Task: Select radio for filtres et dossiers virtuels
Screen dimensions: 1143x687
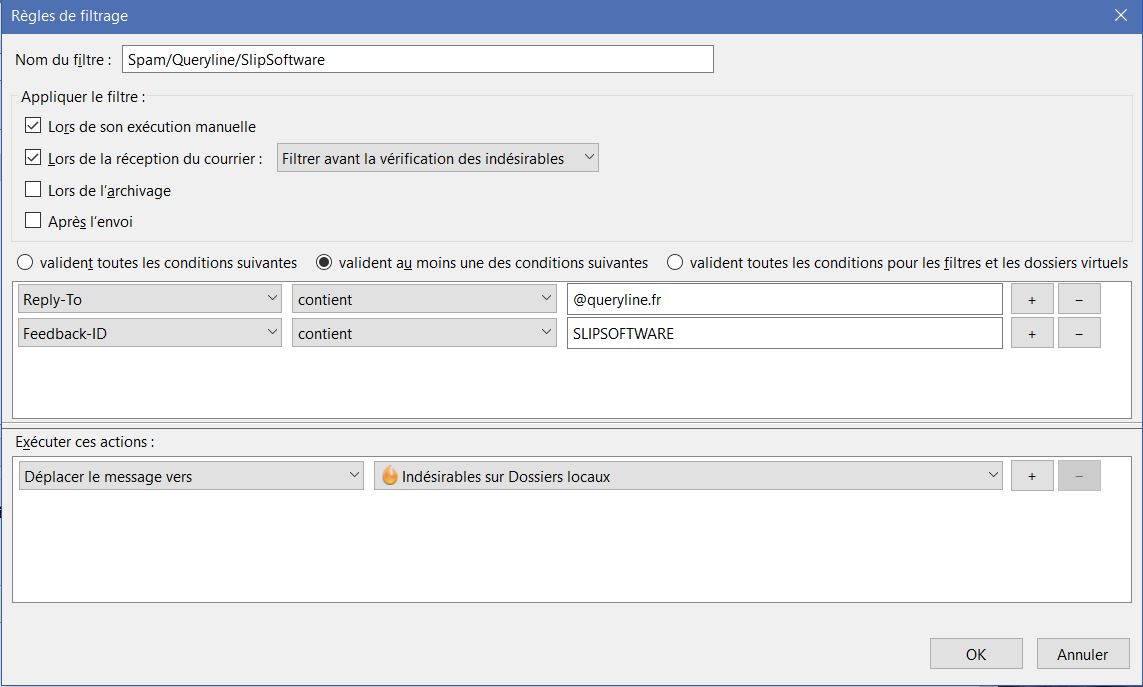Action: [675, 263]
